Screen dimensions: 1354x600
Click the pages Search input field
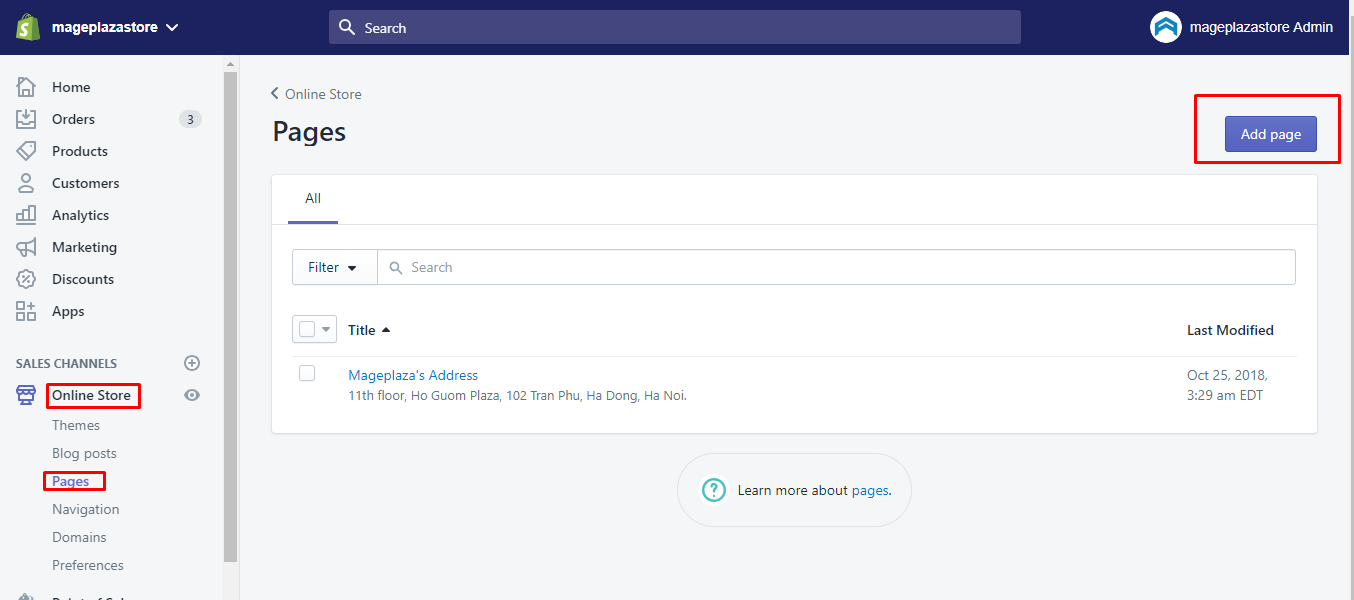pyautogui.click(x=836, y=267)
